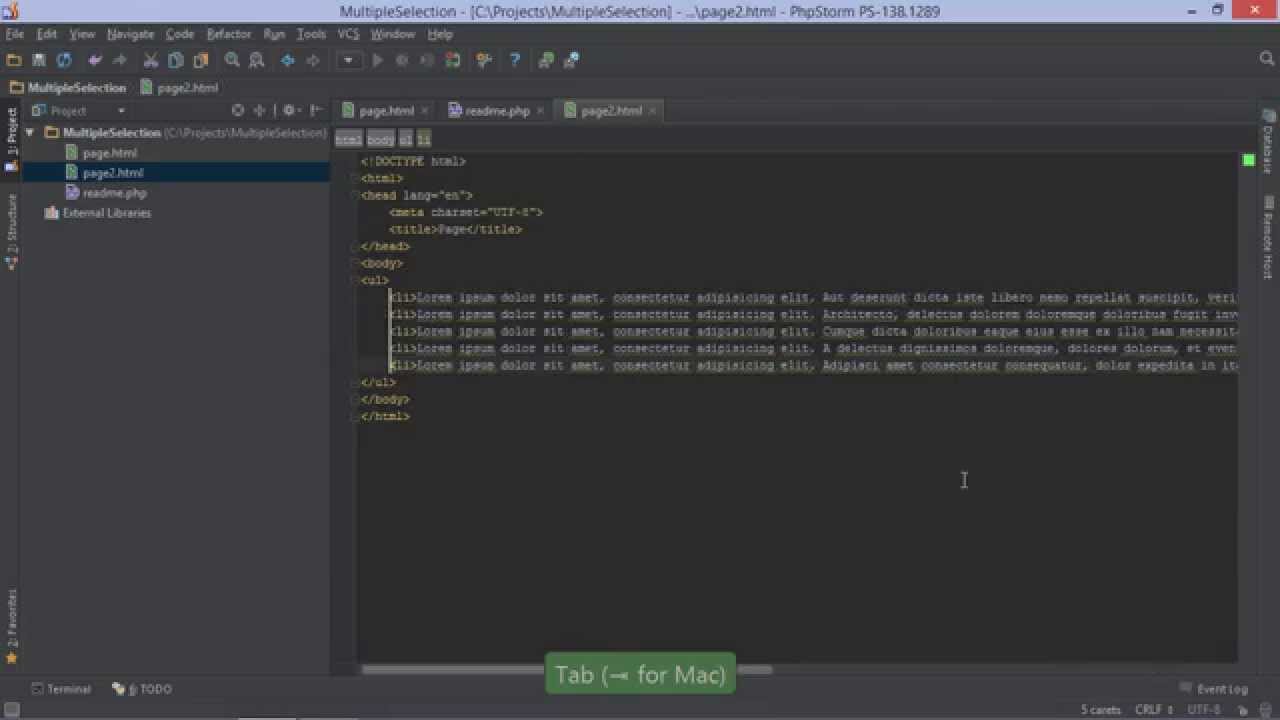The image size is (1280, 720).
Task: Click the Cut scissors icon
Action: 151,60
